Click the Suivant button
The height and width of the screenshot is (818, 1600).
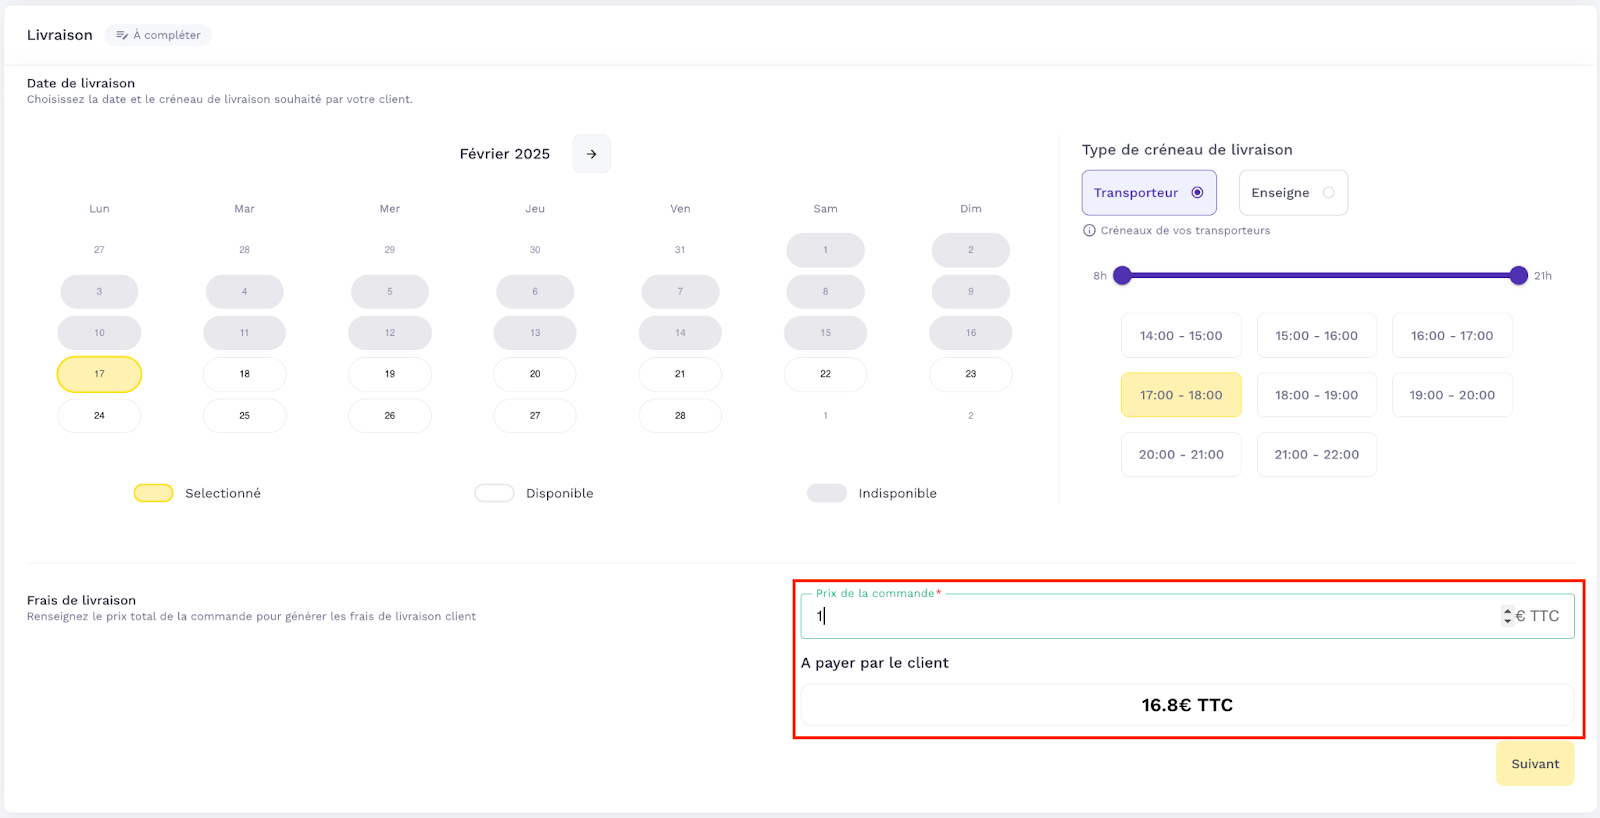tap(1534, 764)
